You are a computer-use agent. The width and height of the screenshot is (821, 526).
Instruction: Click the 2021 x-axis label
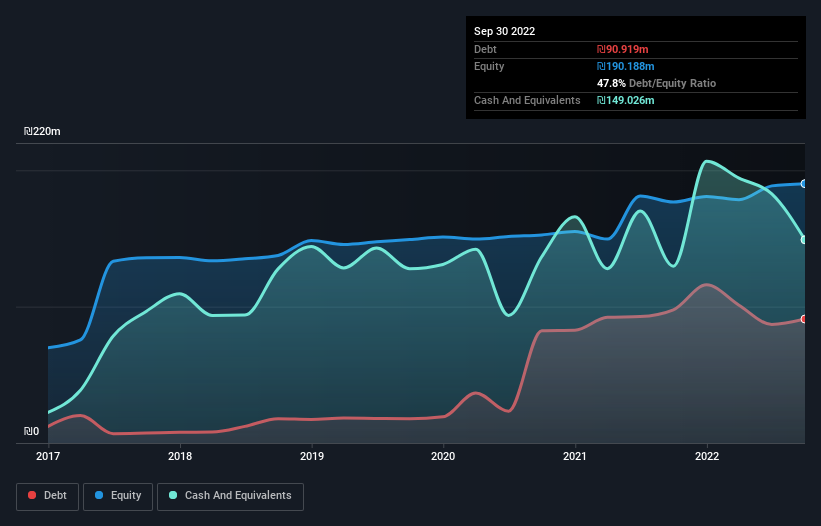click(575, 456)
